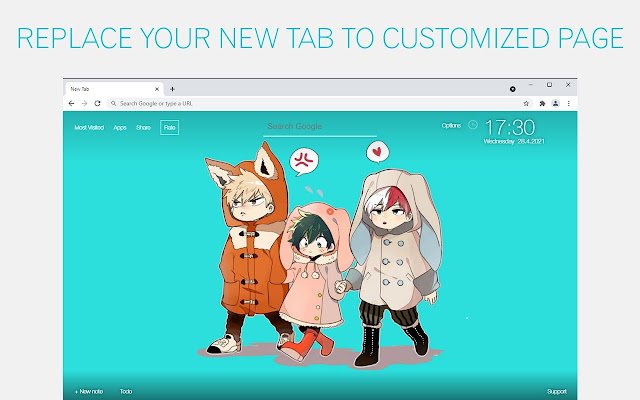Click the Wednesday 28.4.2021 date text
Image resolution: width=640 pixels, height=400 pixels.
point(514,142)
